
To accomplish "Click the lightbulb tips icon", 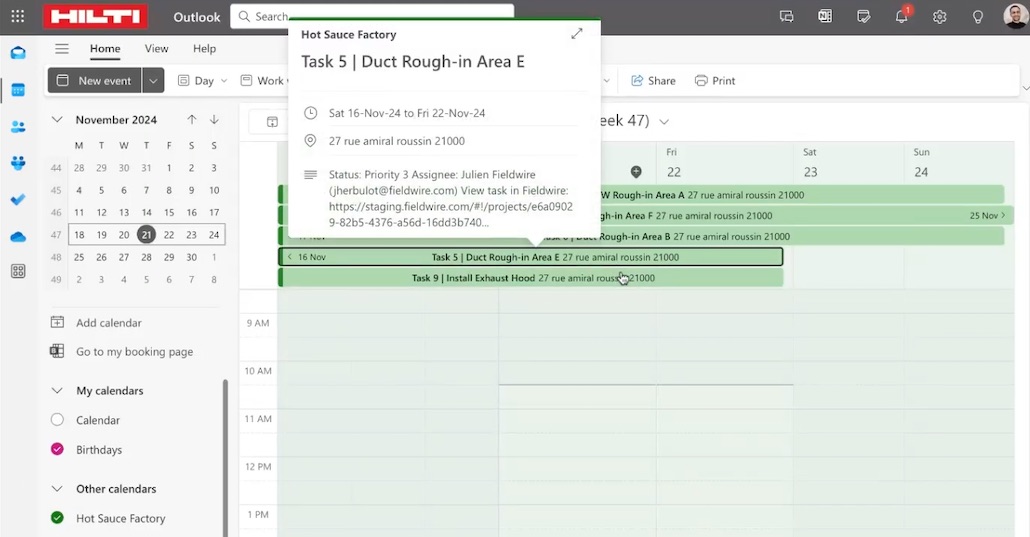I will (978, 17).
